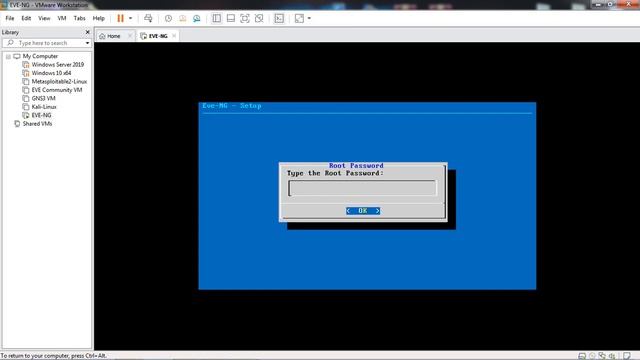Select My Computer in the library
This screenshot has width=640, height=360.
40,56
